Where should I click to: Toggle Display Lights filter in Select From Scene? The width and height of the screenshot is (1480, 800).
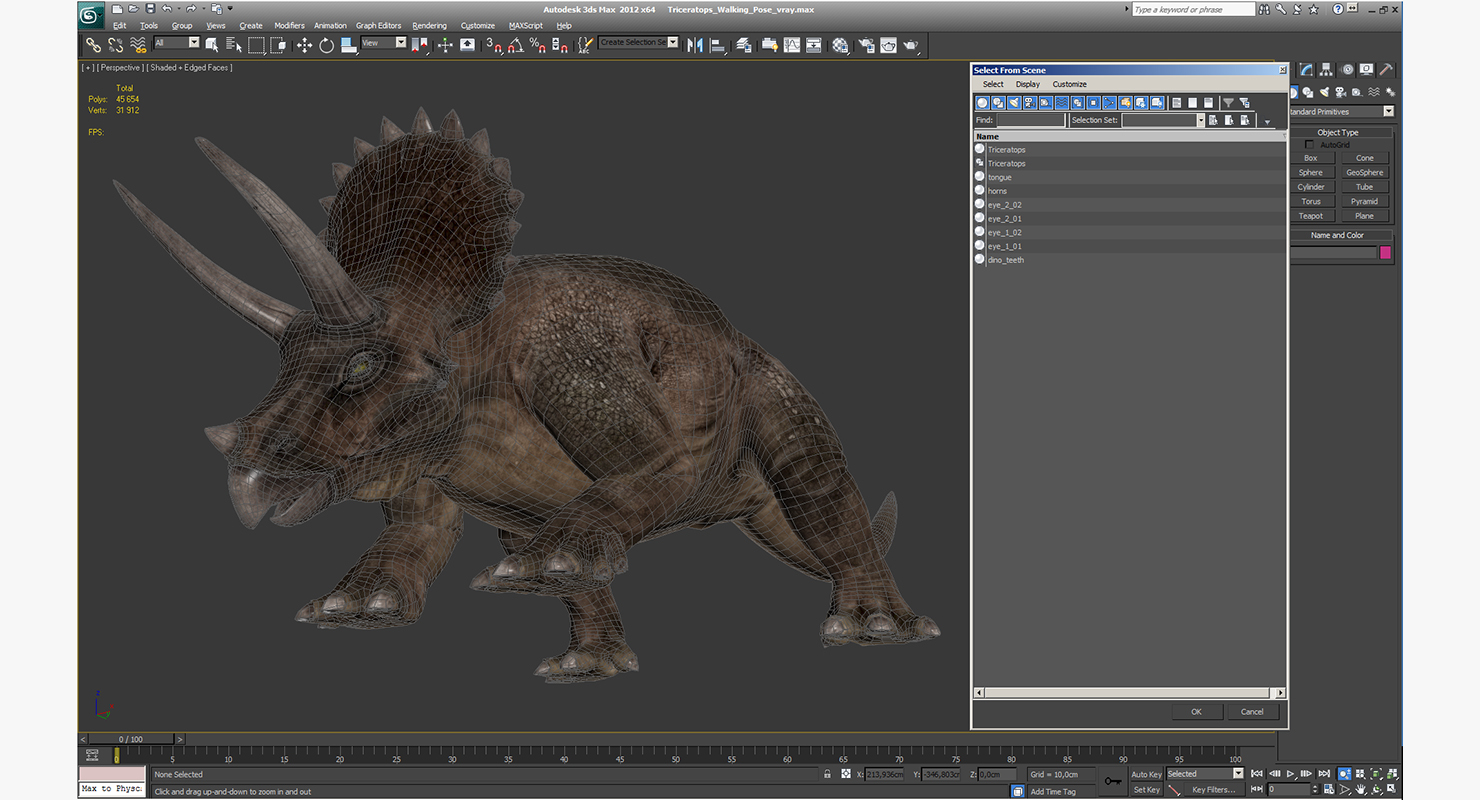(1014, 103)
